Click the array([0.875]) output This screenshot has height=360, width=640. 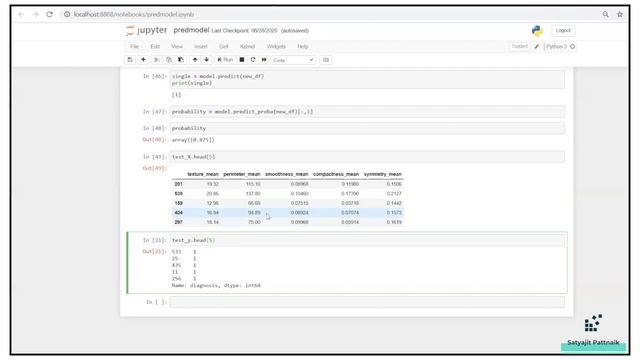(x=193, y=140)
